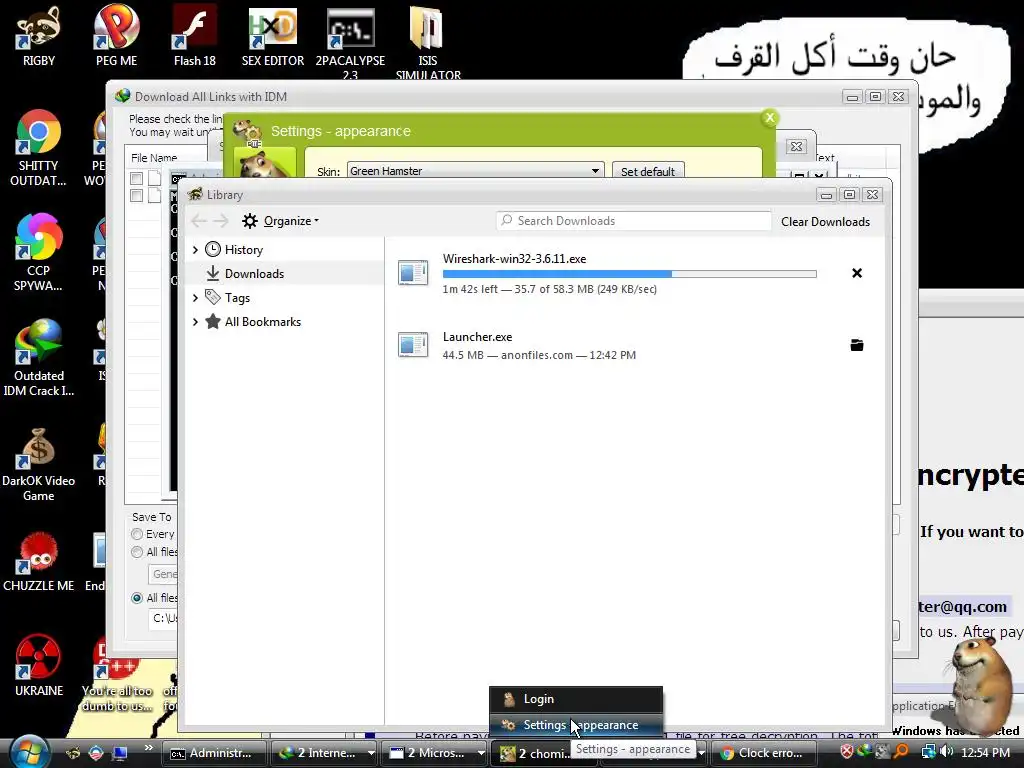1024x768 pixels.
Task: Select the unselected 'All files' radio in IDM
Action: coord(137,552)
